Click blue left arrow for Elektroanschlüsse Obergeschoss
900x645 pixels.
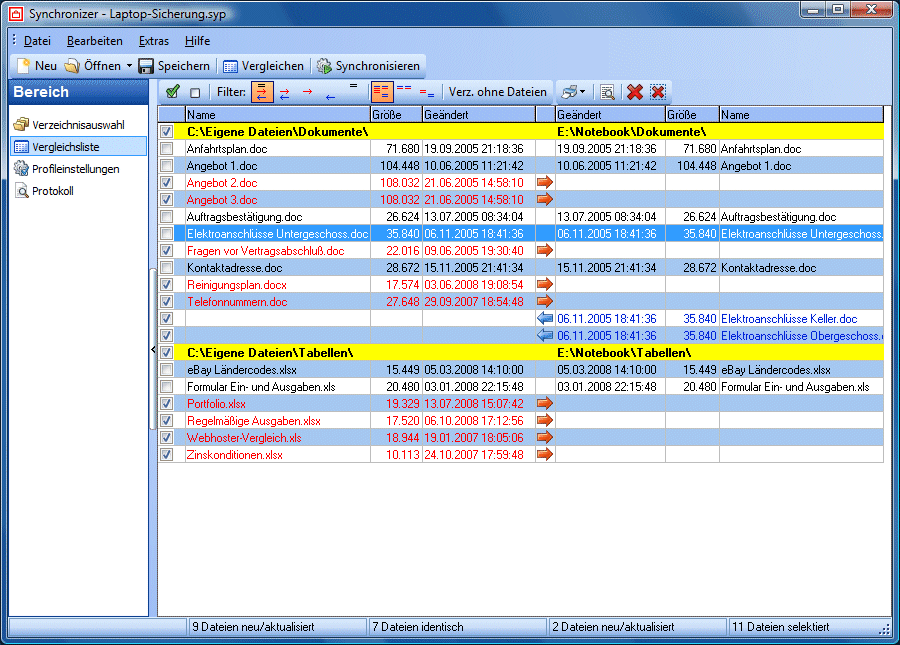[x=545, y=335]
